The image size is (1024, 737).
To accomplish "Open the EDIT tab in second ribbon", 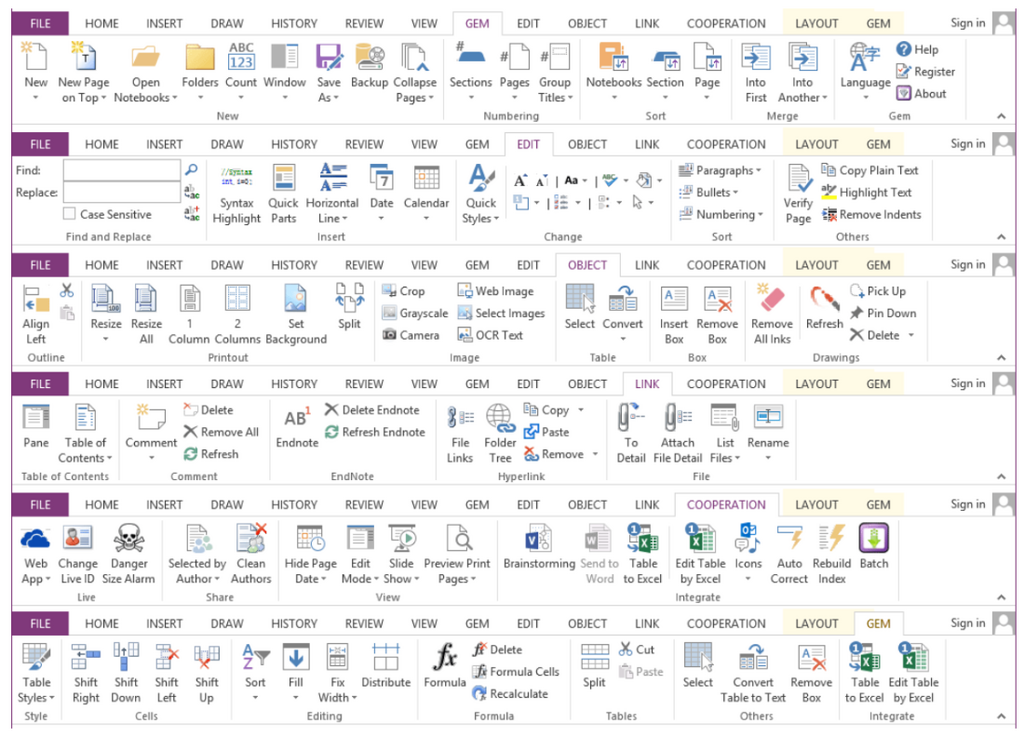I will tap(528, 144).
